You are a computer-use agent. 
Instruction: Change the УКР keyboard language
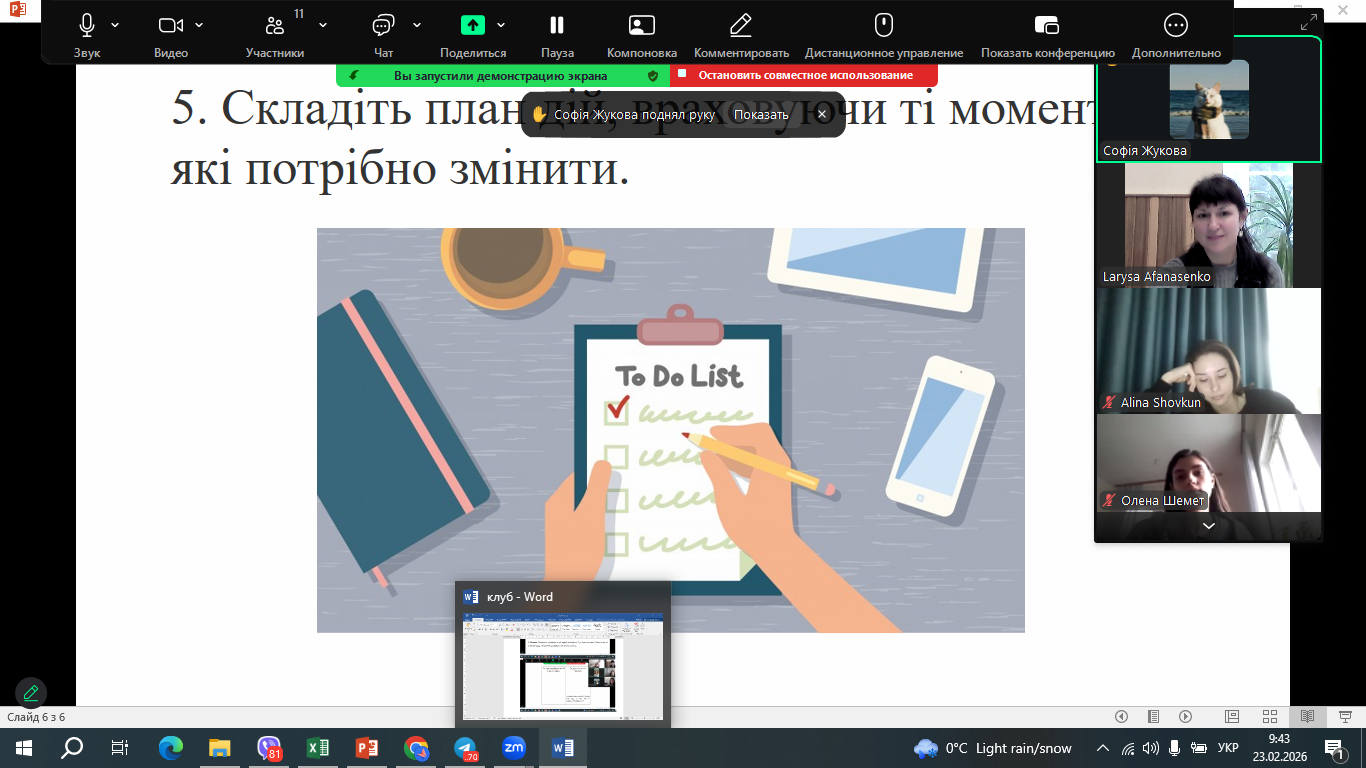pyautogui.click(x=1229, y=748)
